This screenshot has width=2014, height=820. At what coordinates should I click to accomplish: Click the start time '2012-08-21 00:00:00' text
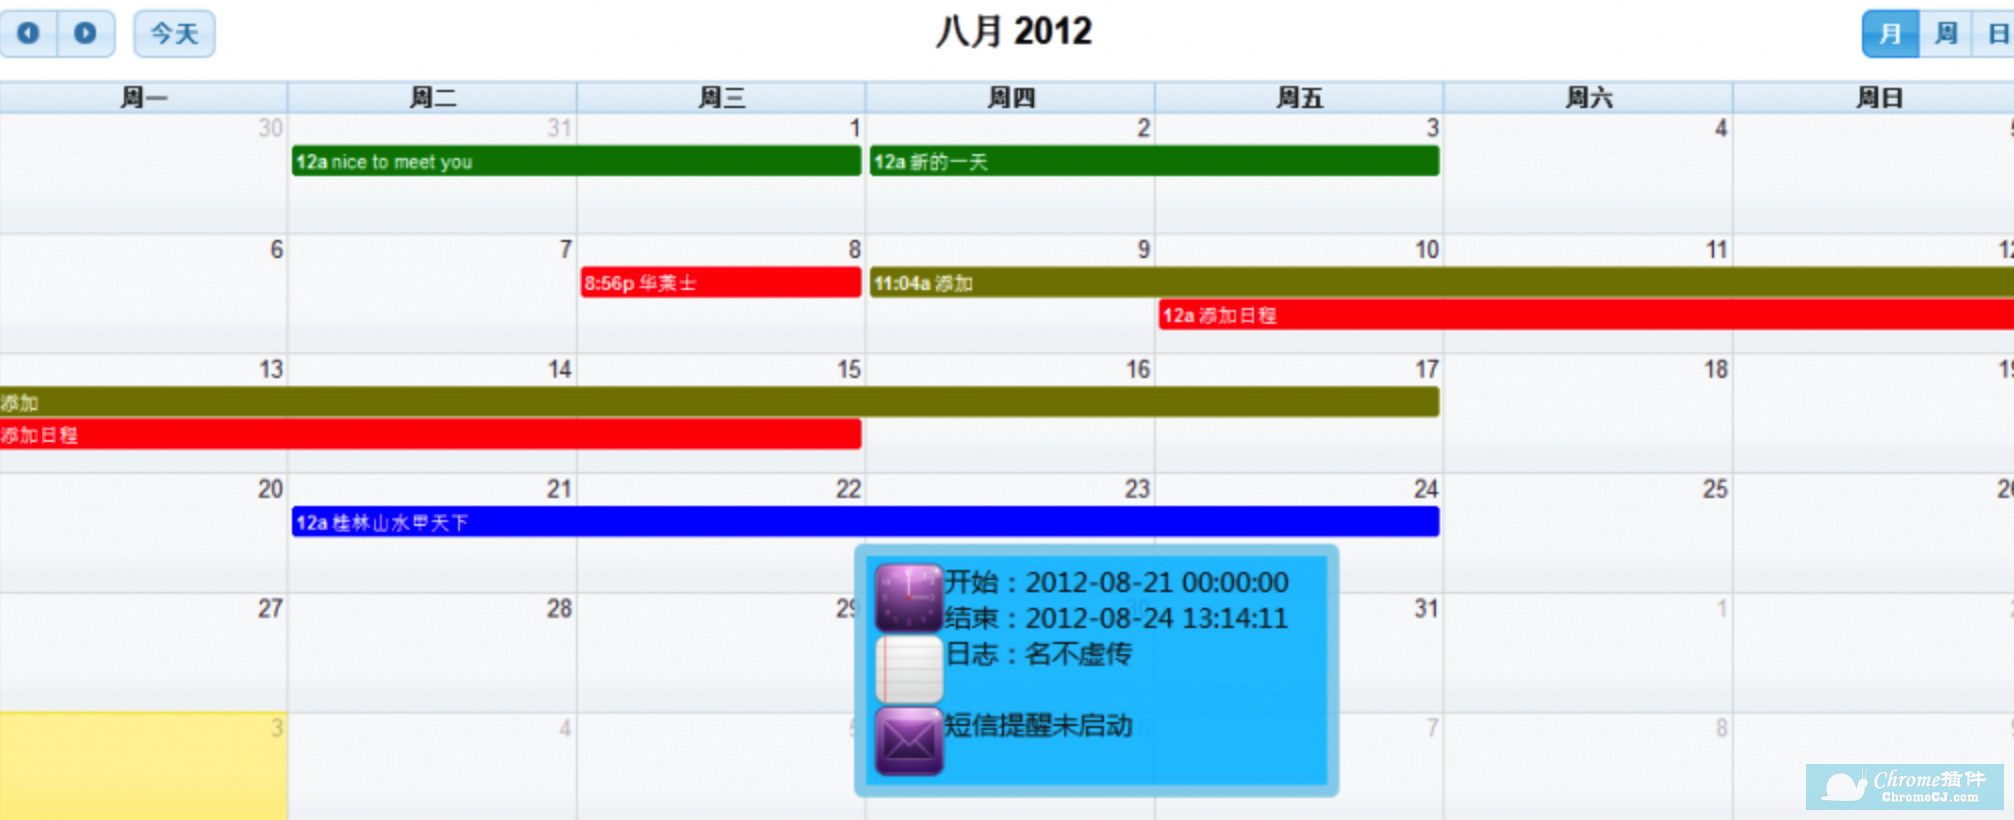click(1157, 582)
